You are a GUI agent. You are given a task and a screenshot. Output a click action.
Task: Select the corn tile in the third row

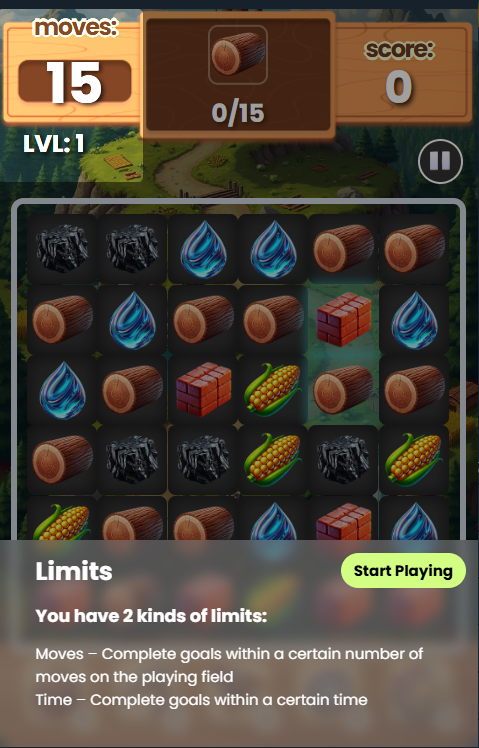click(273, 389)
